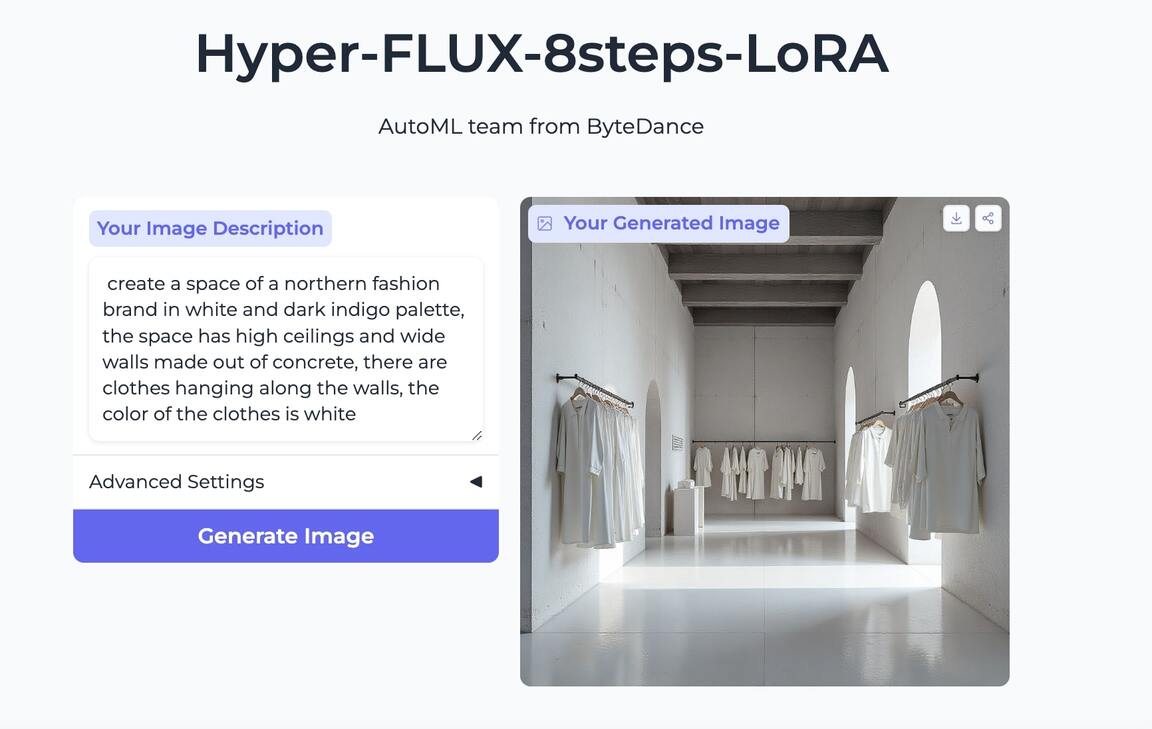Viewport: 1152px width, 729px height.
Task: Select the Your Image Description label
Action: 210,229
